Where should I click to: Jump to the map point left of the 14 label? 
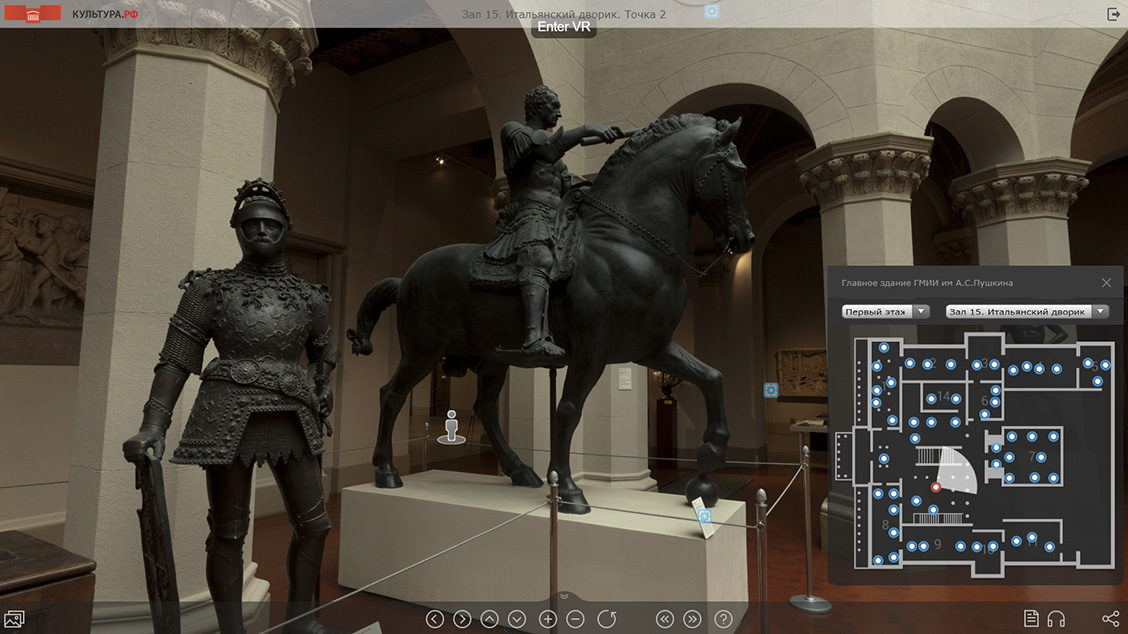click(x=932, y=399)
